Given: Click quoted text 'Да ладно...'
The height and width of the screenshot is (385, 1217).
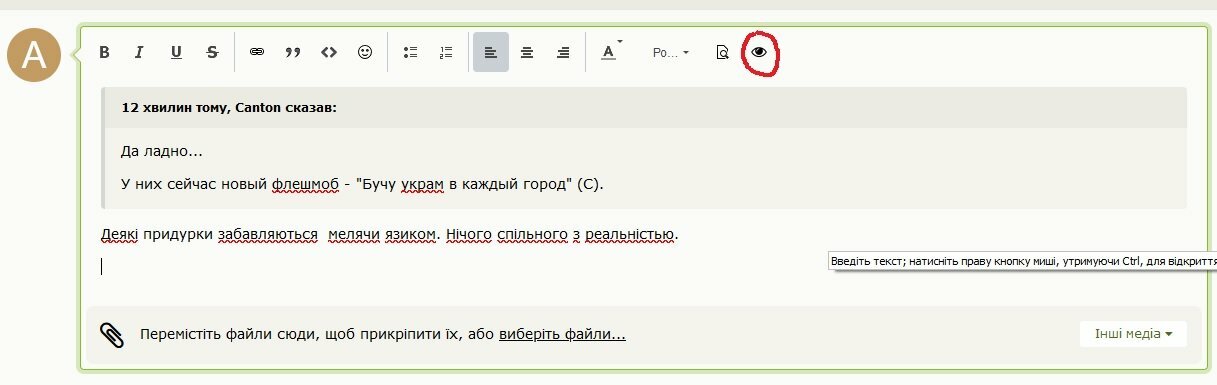Looking at the screenshot, I should [161, 152].
